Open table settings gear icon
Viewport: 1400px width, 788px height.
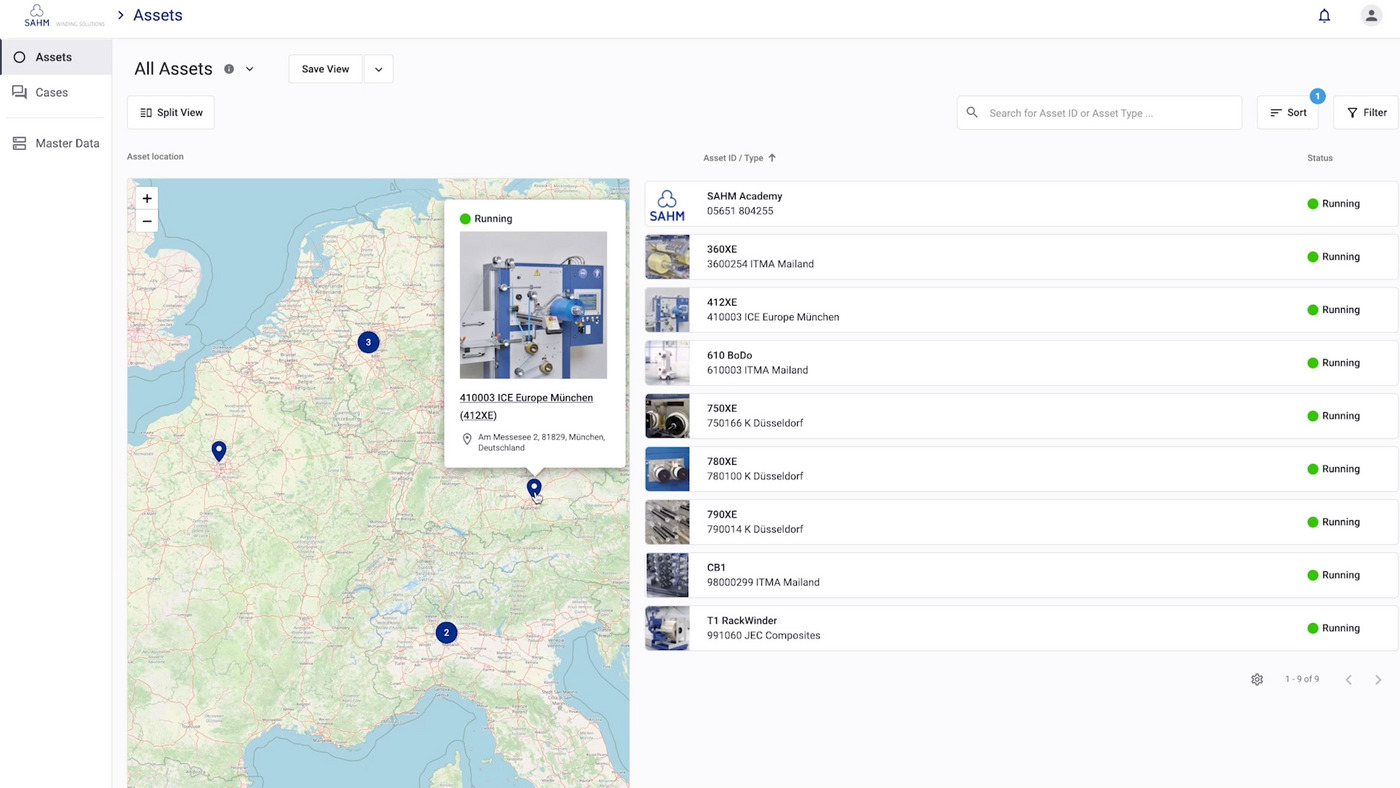pyautogui.click(x=1257, y=680)
